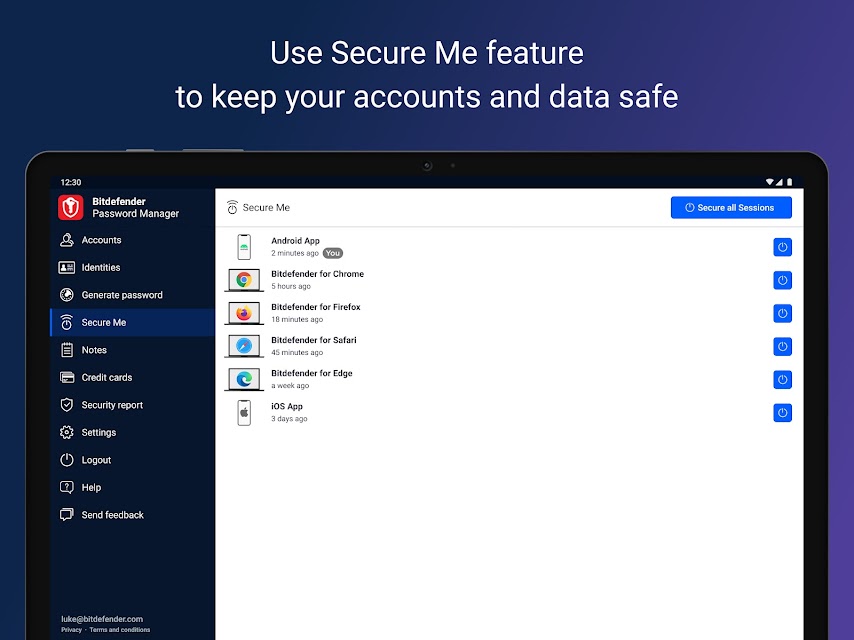This screenshot has width=854, height=640.
Task: Log out using the Logout item
Action: point(96,460)
